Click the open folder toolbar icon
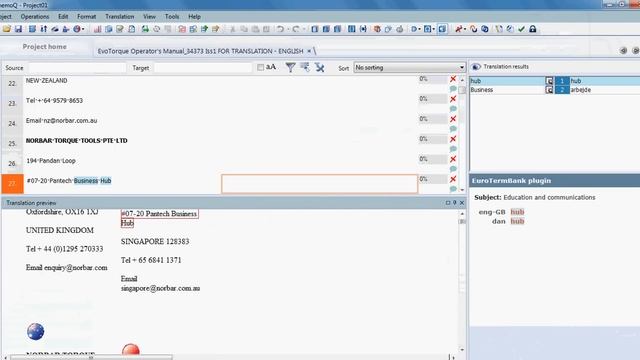Viewport: 640px width, 360px height. pos(7,29)
